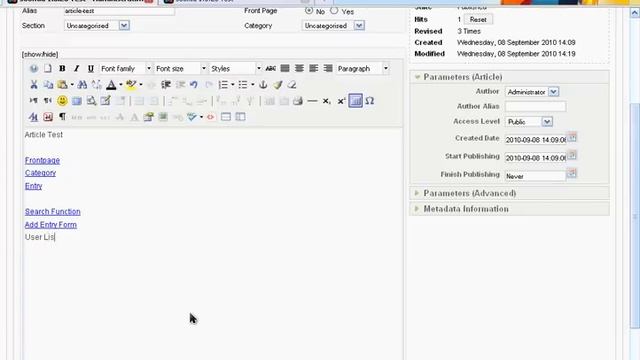Toggle bold formatting in editor

point(62,69)
